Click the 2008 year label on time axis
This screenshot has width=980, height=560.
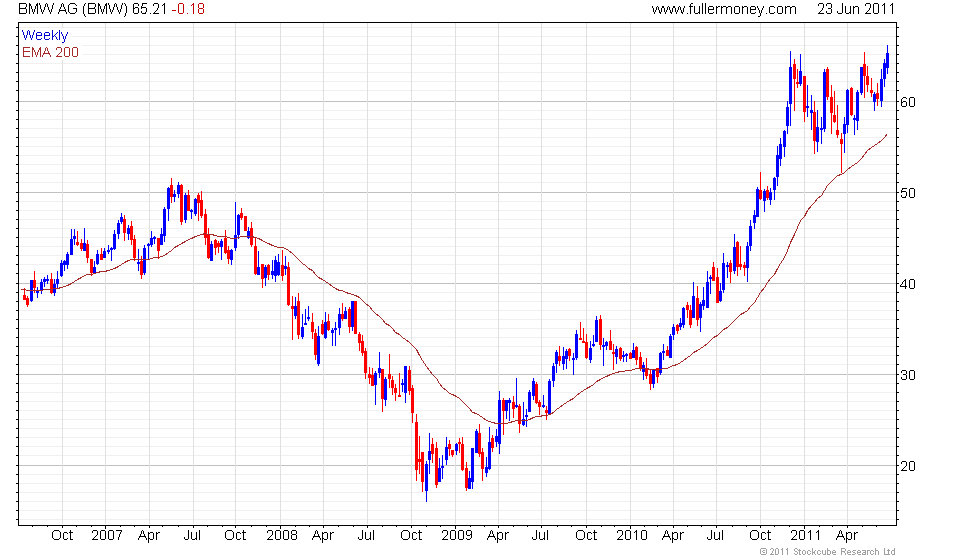coord(282,536)
